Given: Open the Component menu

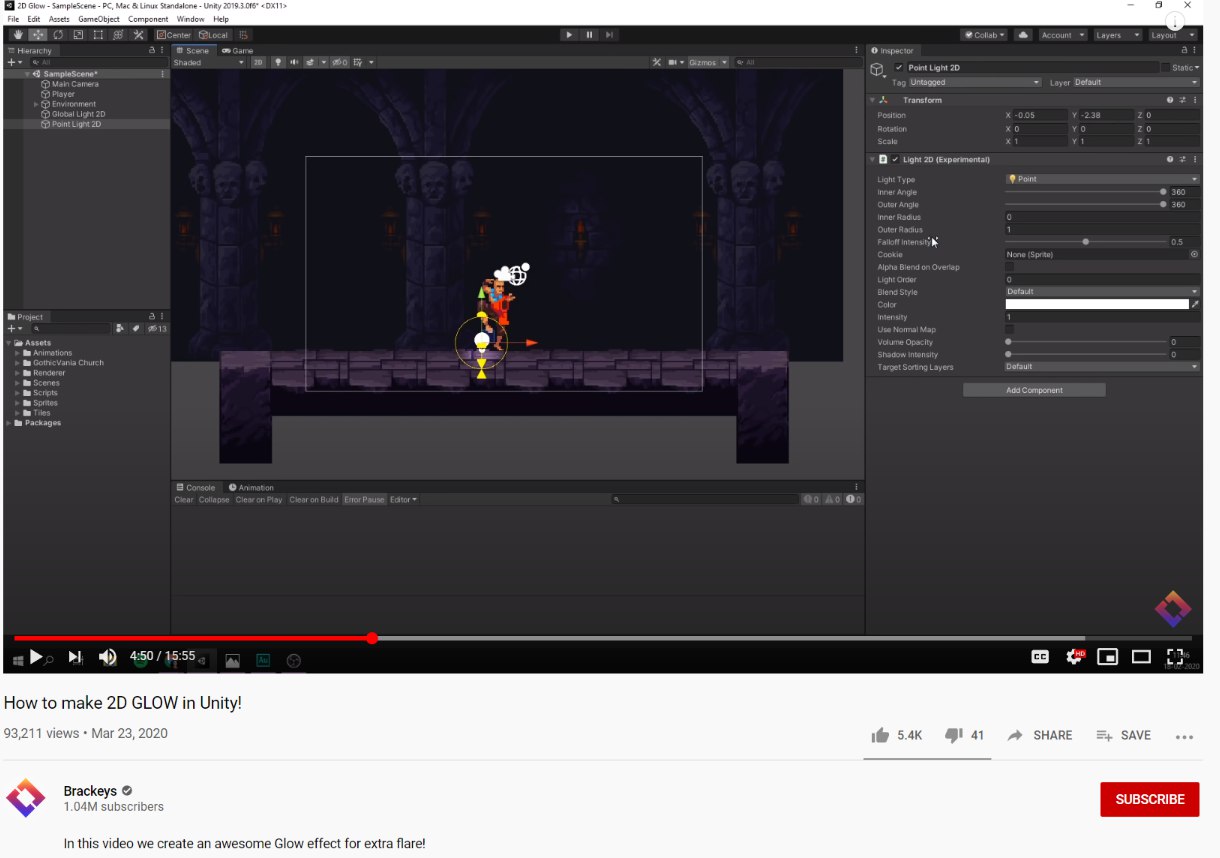Looking at the screenshot, I should point(148,19).
